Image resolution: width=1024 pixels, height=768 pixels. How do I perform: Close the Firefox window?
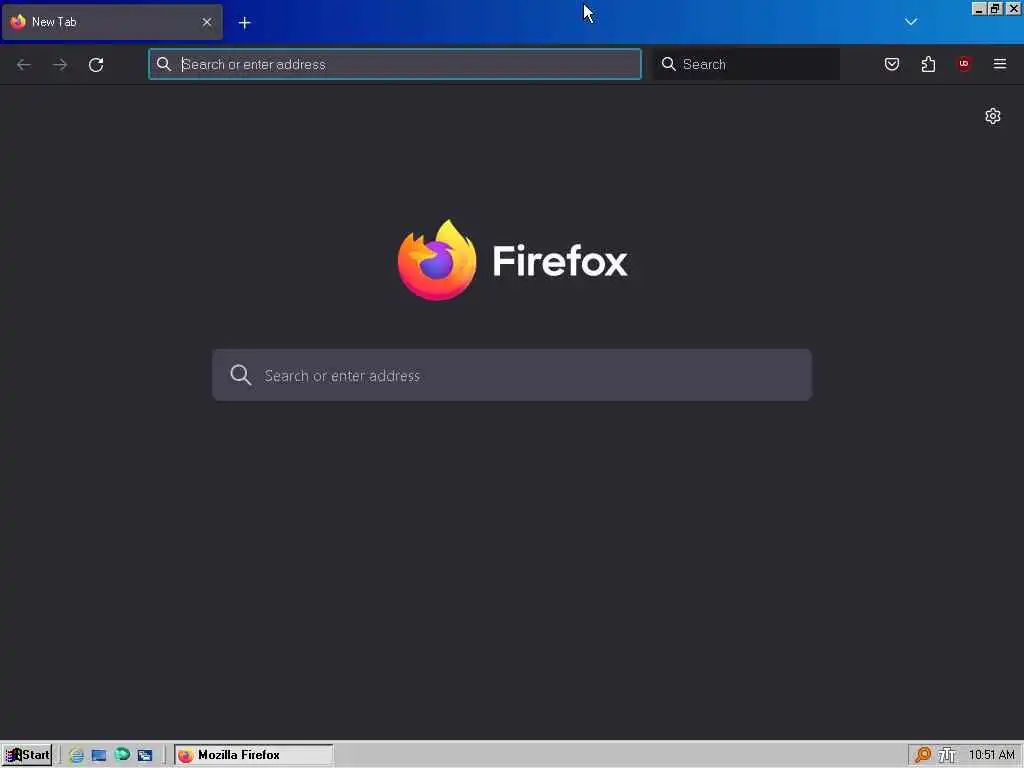tap(1014, 8)
